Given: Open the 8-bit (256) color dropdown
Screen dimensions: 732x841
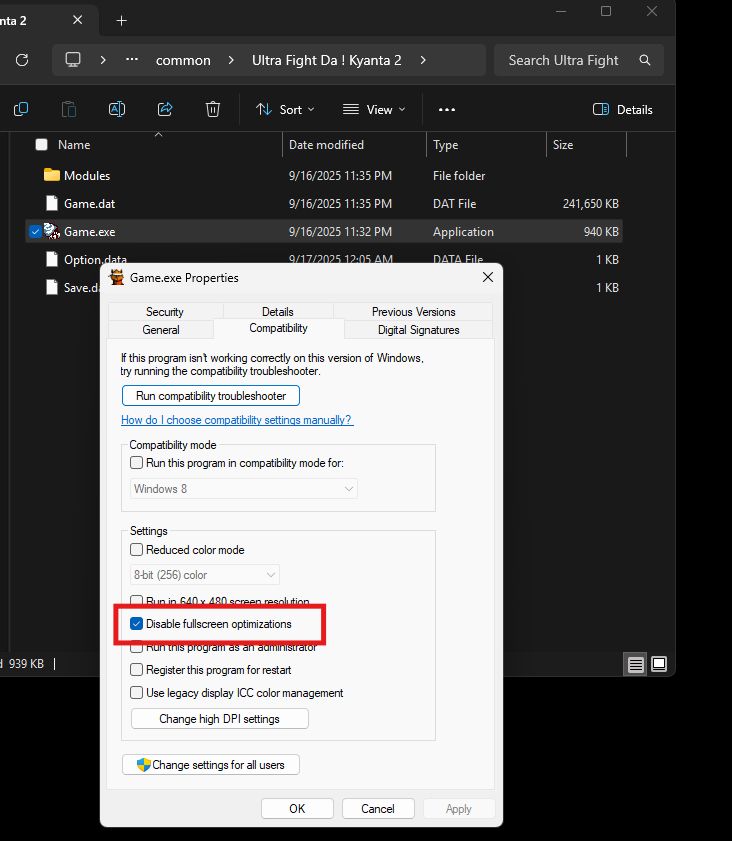Looking at the screenshot, I should (205, 575).
